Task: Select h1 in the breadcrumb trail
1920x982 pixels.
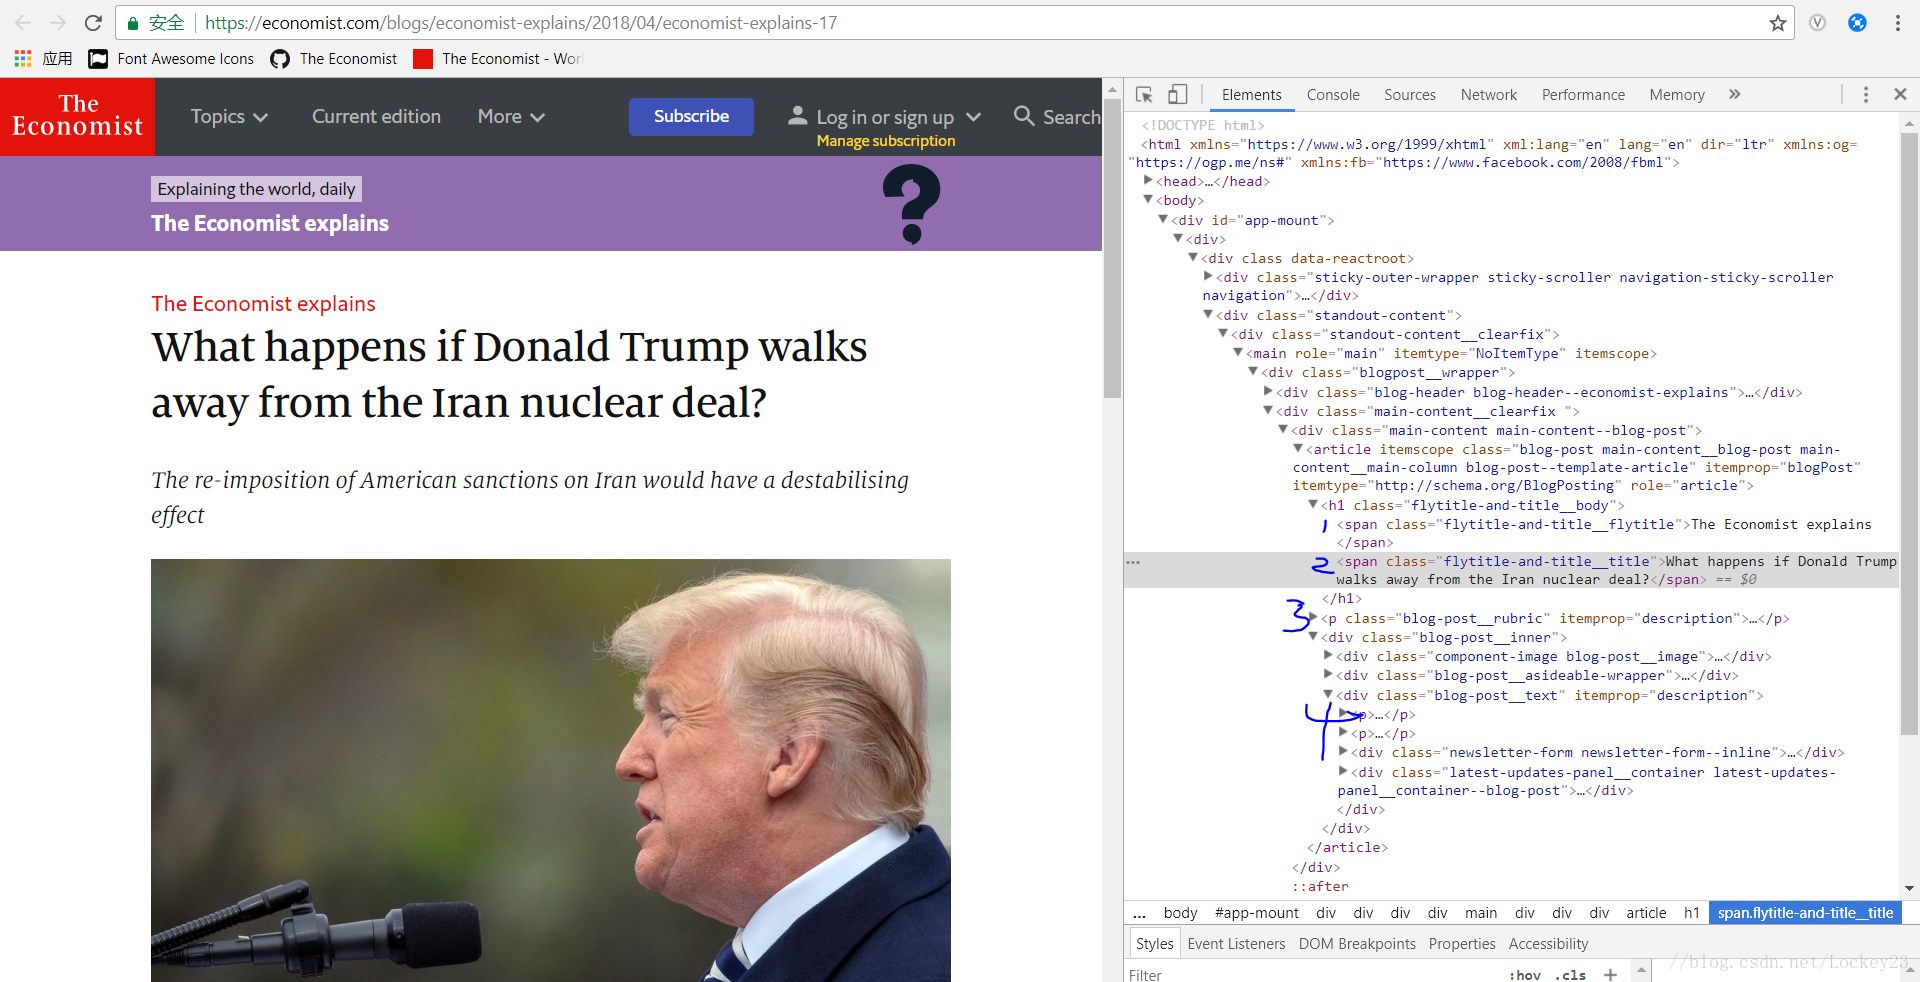Action: click(1691, 913)
